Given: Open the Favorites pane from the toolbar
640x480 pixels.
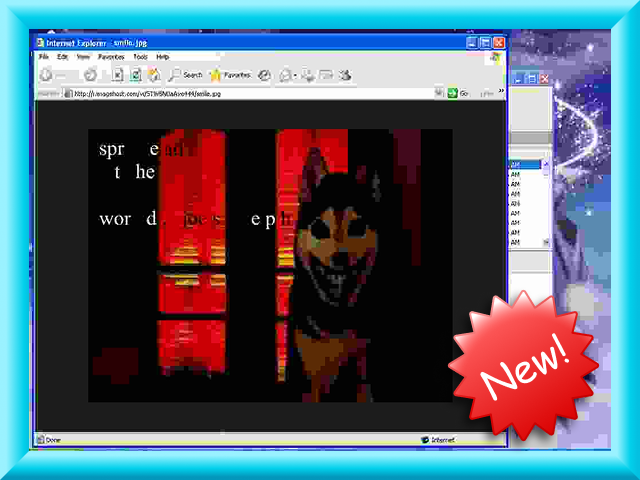Looking at the screenshot, I should click(x=230, y=75).
